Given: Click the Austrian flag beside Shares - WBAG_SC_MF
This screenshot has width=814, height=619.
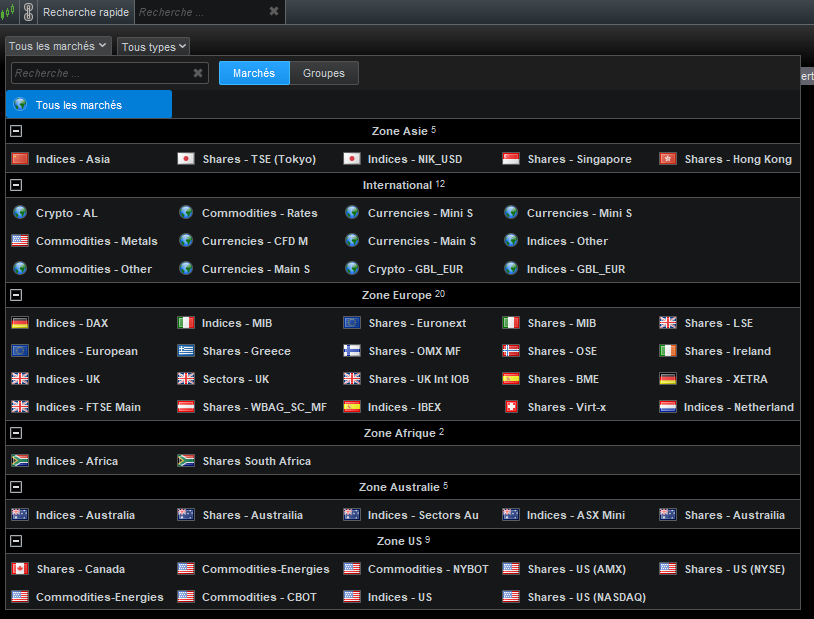Looking at the screenshot, I should (x=186, y=407).
